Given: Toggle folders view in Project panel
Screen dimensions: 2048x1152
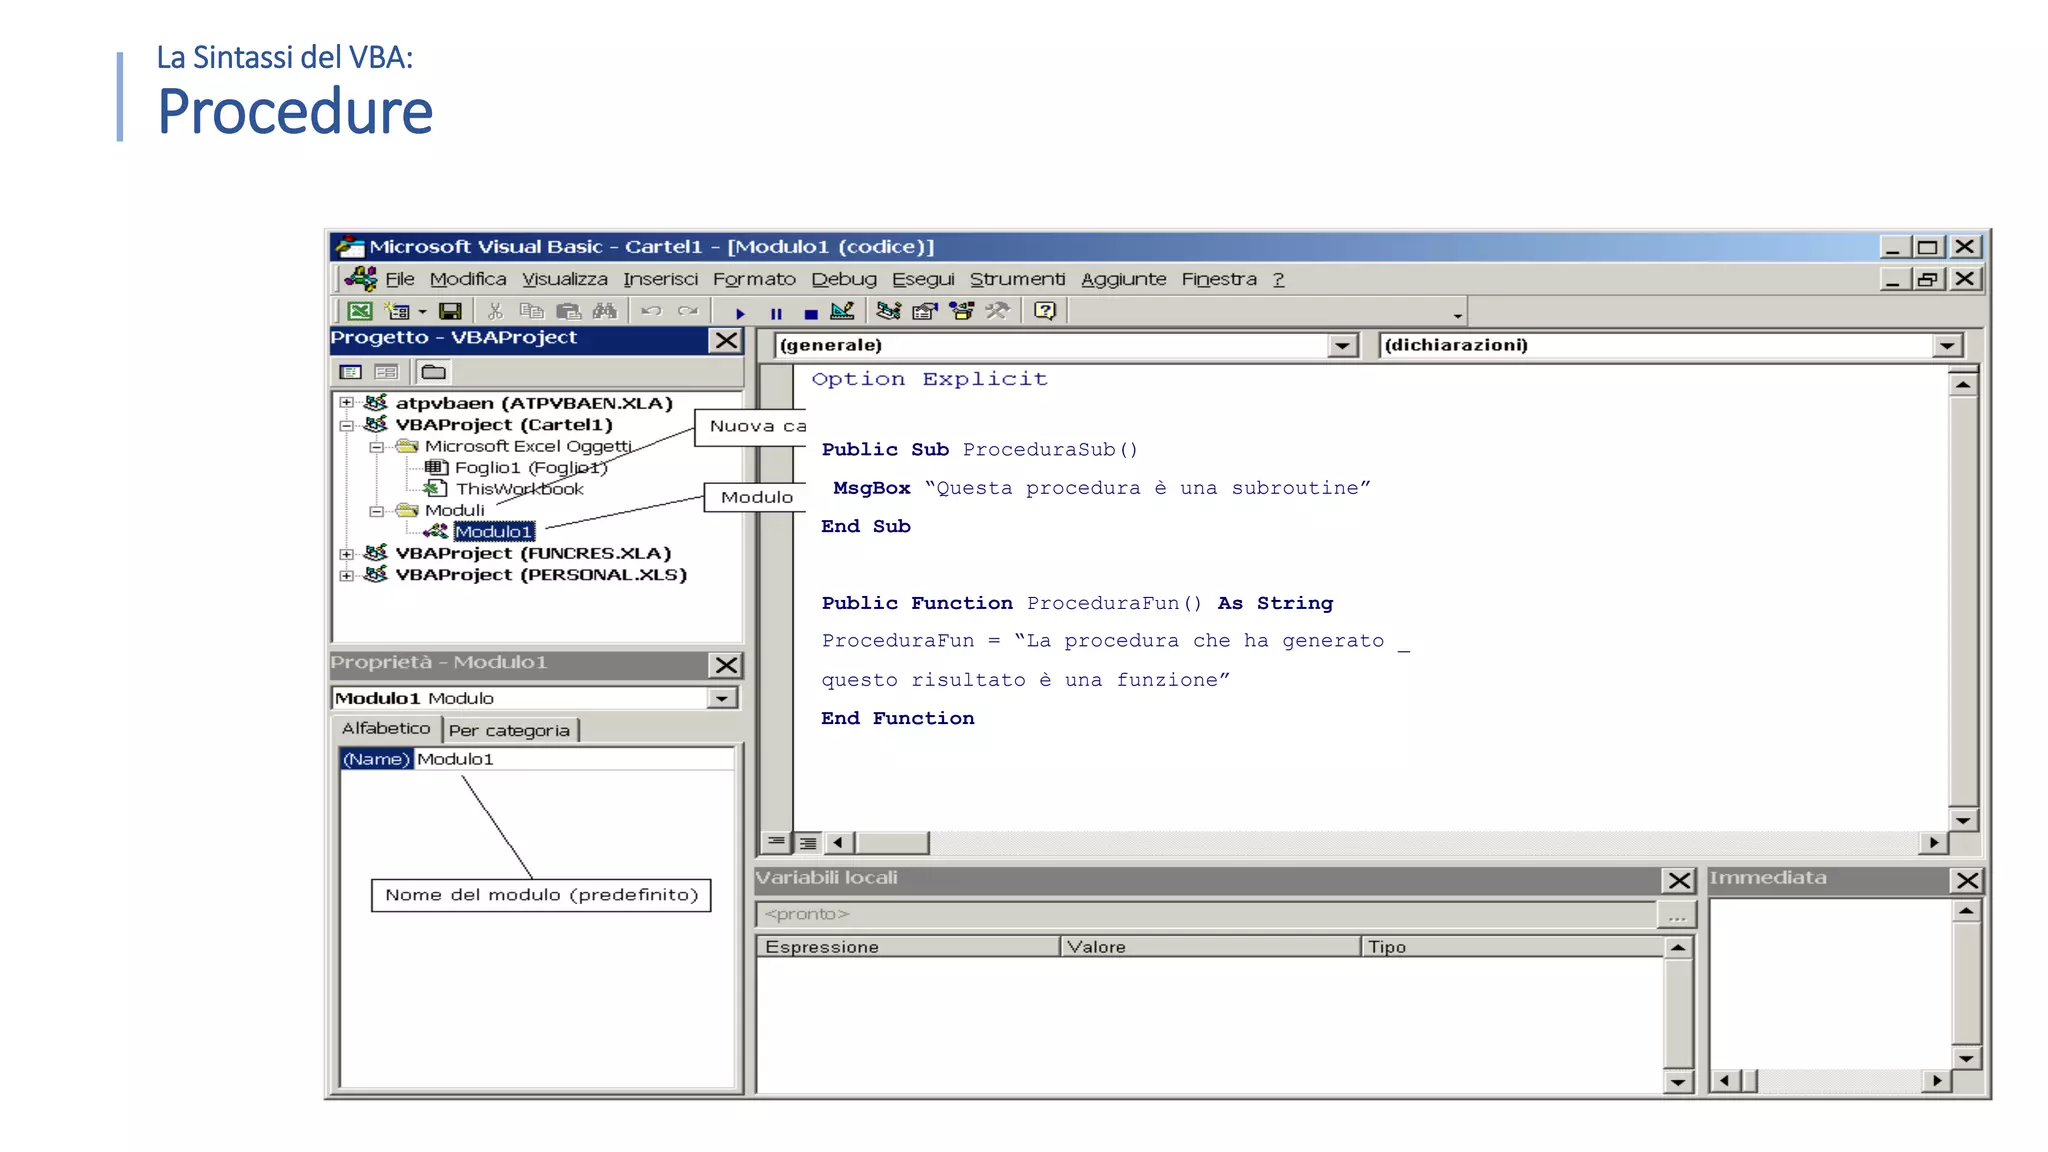Looking at the screenshot, I should pos(433,372).
